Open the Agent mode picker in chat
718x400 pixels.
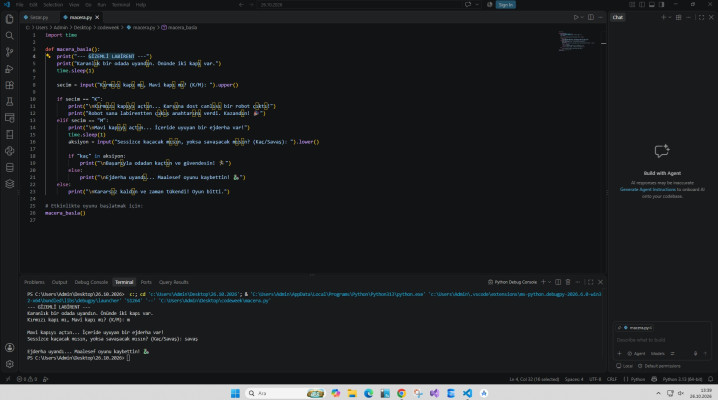pyautogui.click(x=636, y=353)
